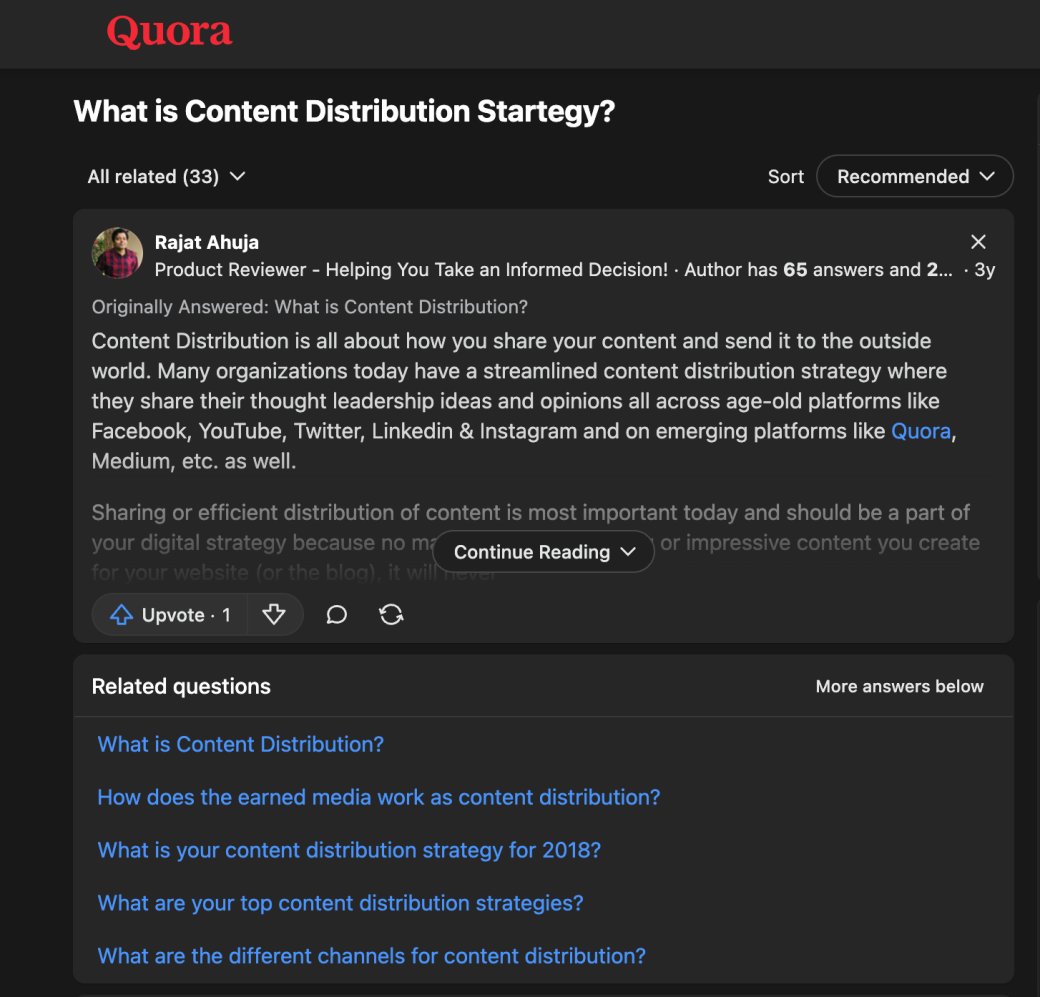This screenshot has height=997, width=1040.
Task: Click Rajat Ahuja's profile picture
Action: (117, 253)
